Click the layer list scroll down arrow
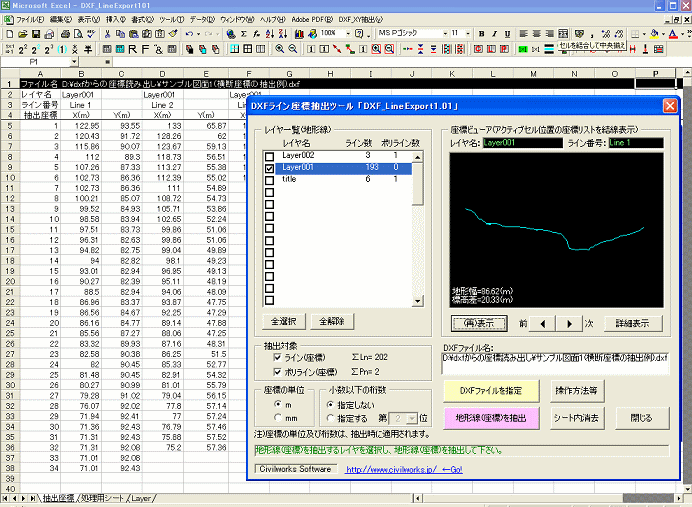 [x=417, y=301]
